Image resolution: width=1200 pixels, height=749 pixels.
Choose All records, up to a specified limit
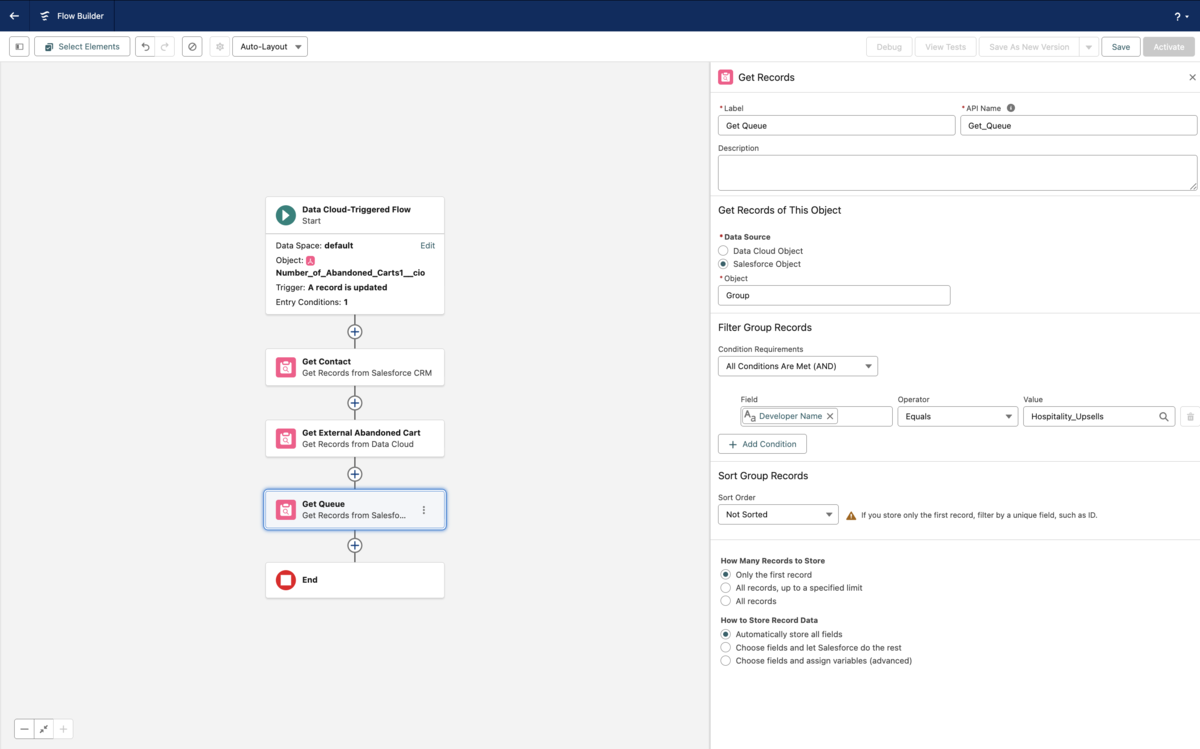(x=726, y=588)
